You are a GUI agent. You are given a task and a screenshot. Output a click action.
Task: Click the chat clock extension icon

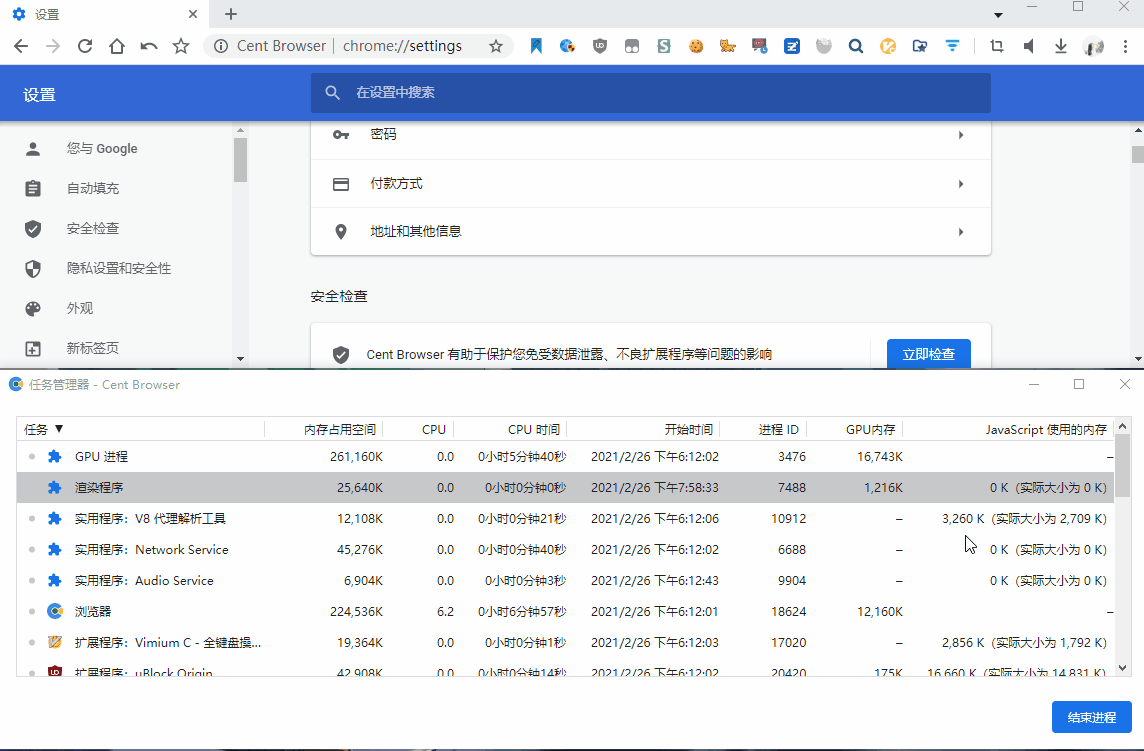[760, 46]
